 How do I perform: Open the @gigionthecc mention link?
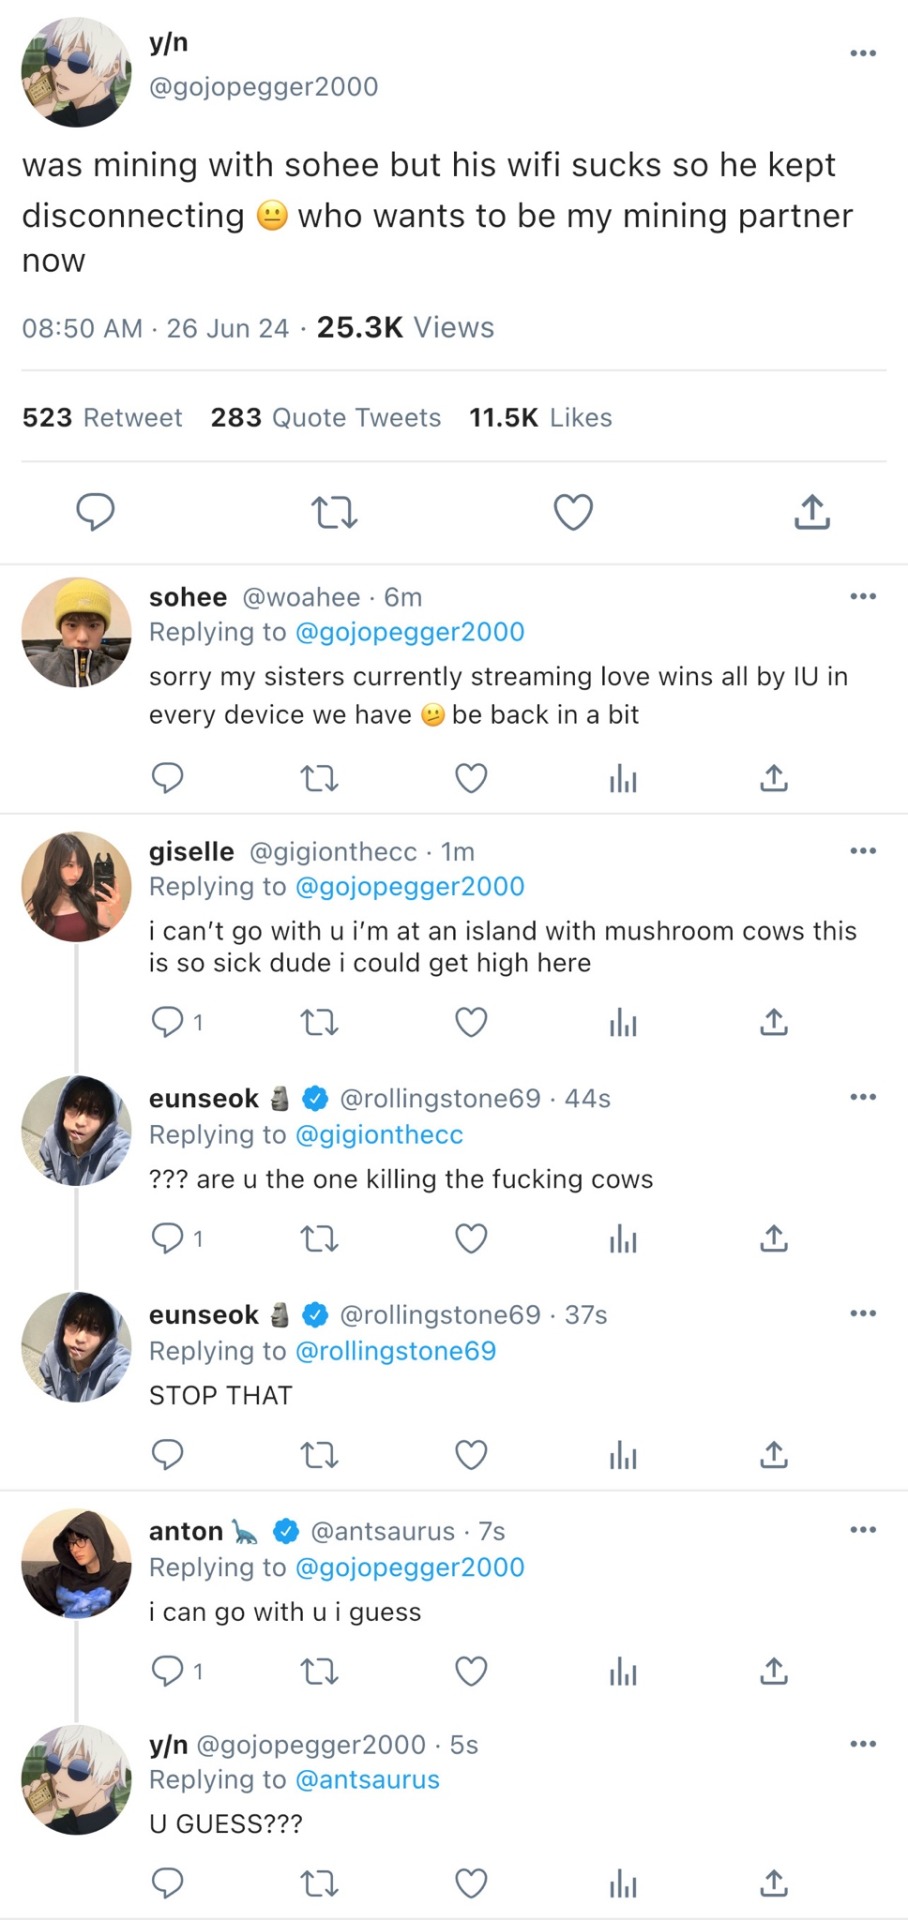379,1135
